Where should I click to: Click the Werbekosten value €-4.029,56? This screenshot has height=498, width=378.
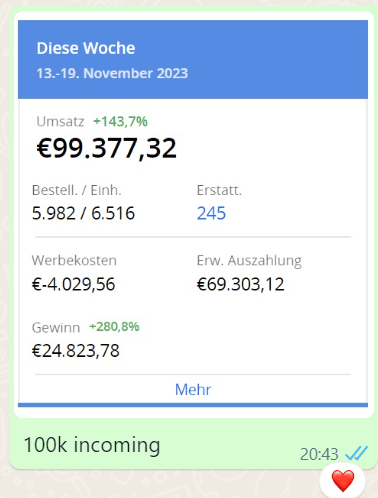(73, 284)
